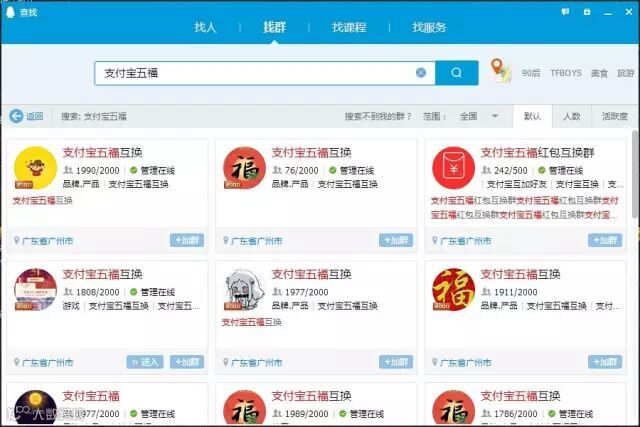The height and width of the screenshot is (427, 640).
Task: Clear the search text with the X icon
Action: coord(421,73)
